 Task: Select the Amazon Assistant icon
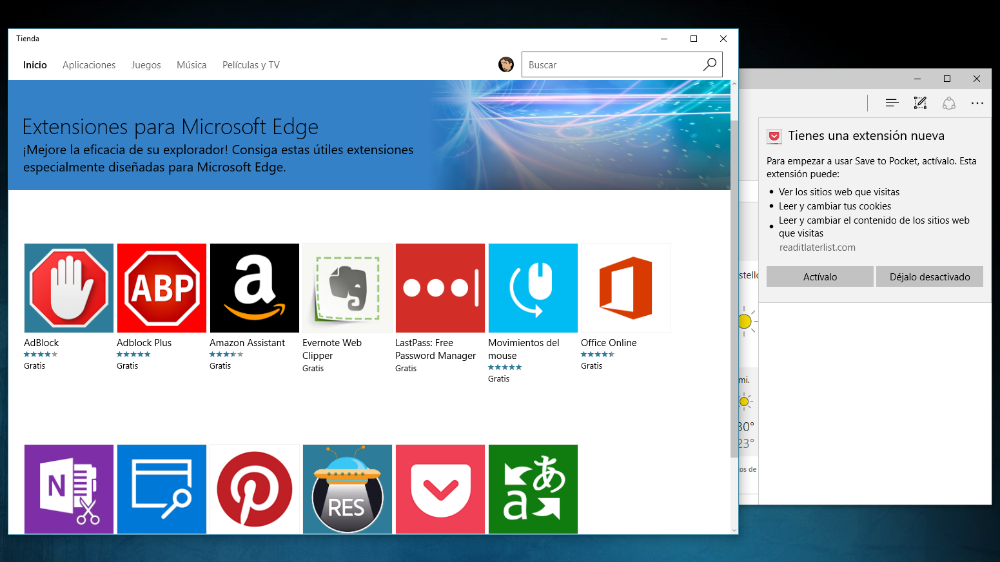coord(254,288)
